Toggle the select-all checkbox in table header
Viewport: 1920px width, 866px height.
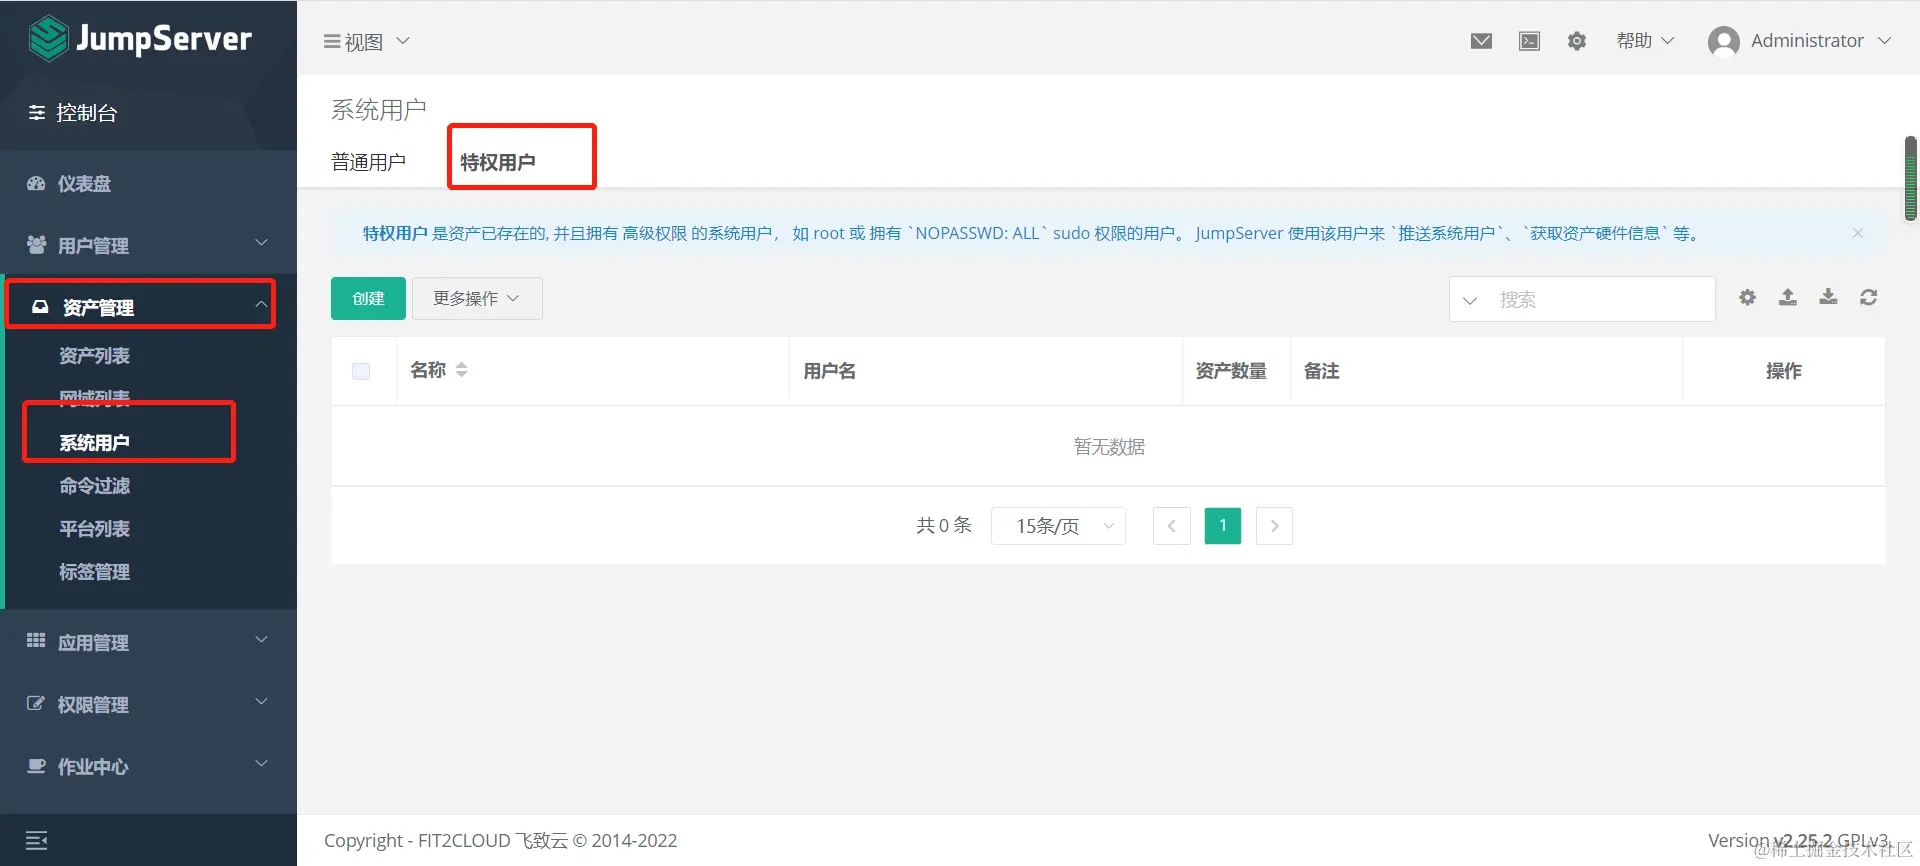tap(361, 371)
